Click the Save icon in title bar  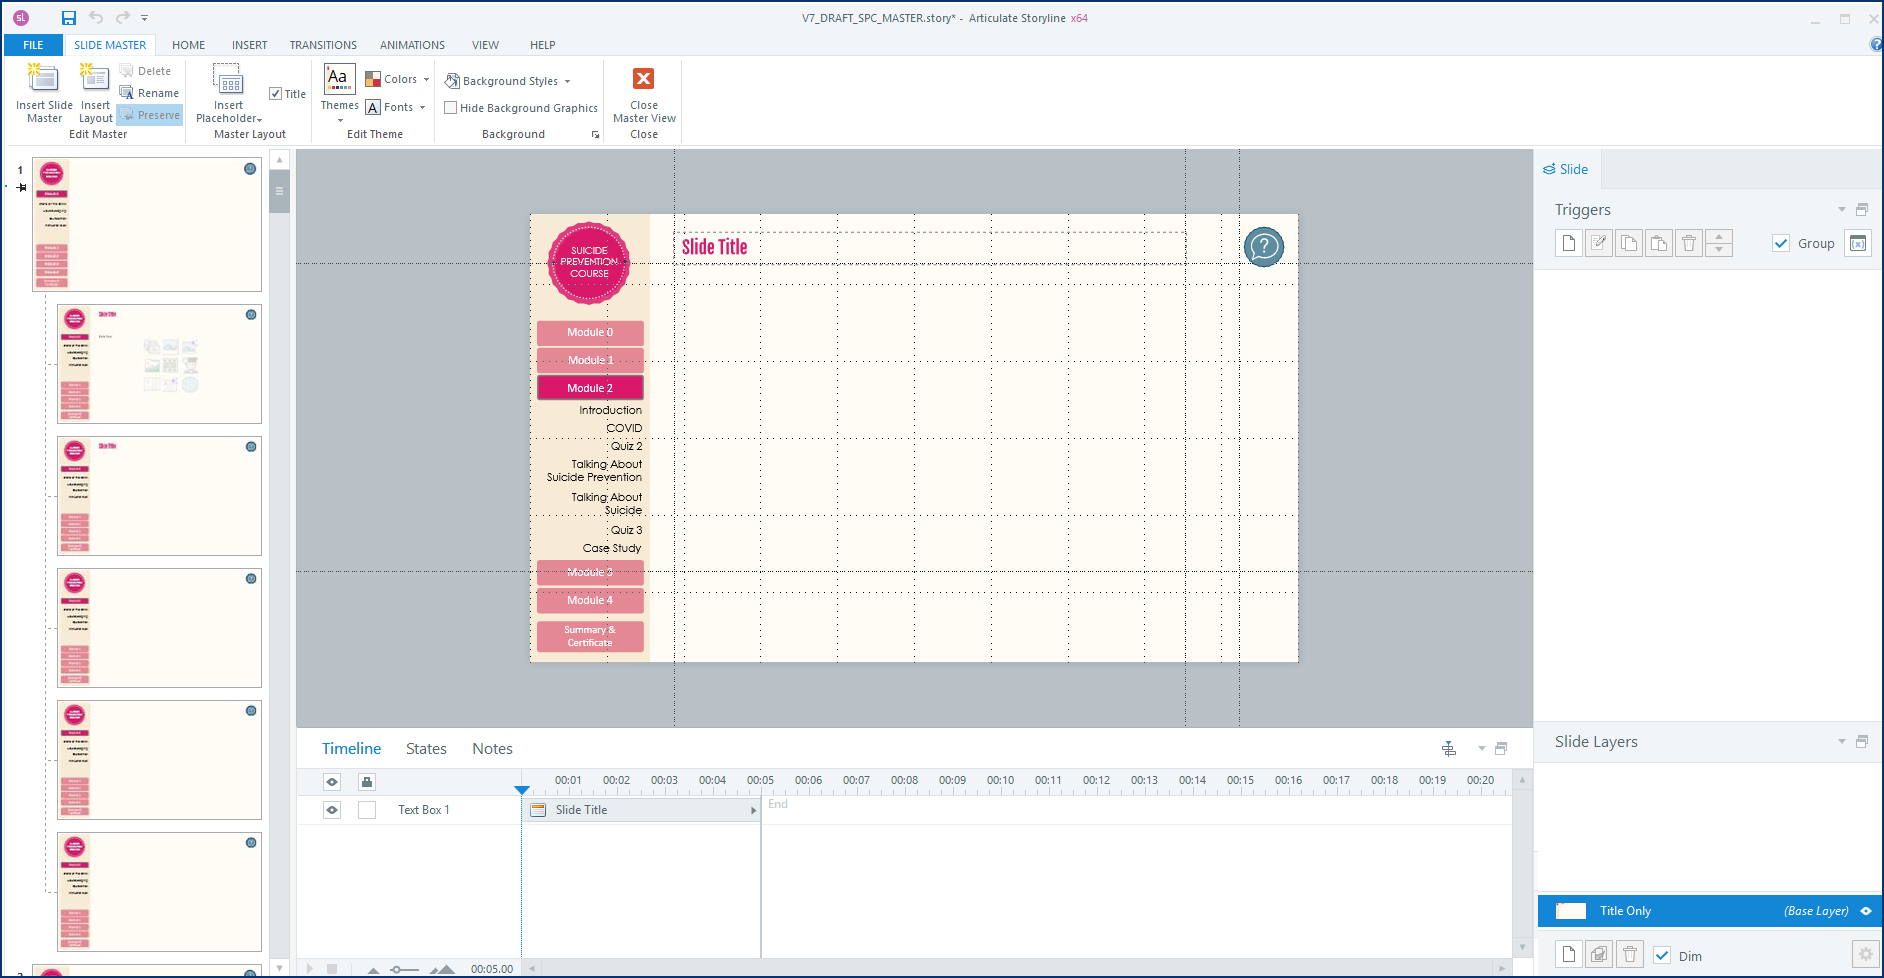click(x=68, y=18)
